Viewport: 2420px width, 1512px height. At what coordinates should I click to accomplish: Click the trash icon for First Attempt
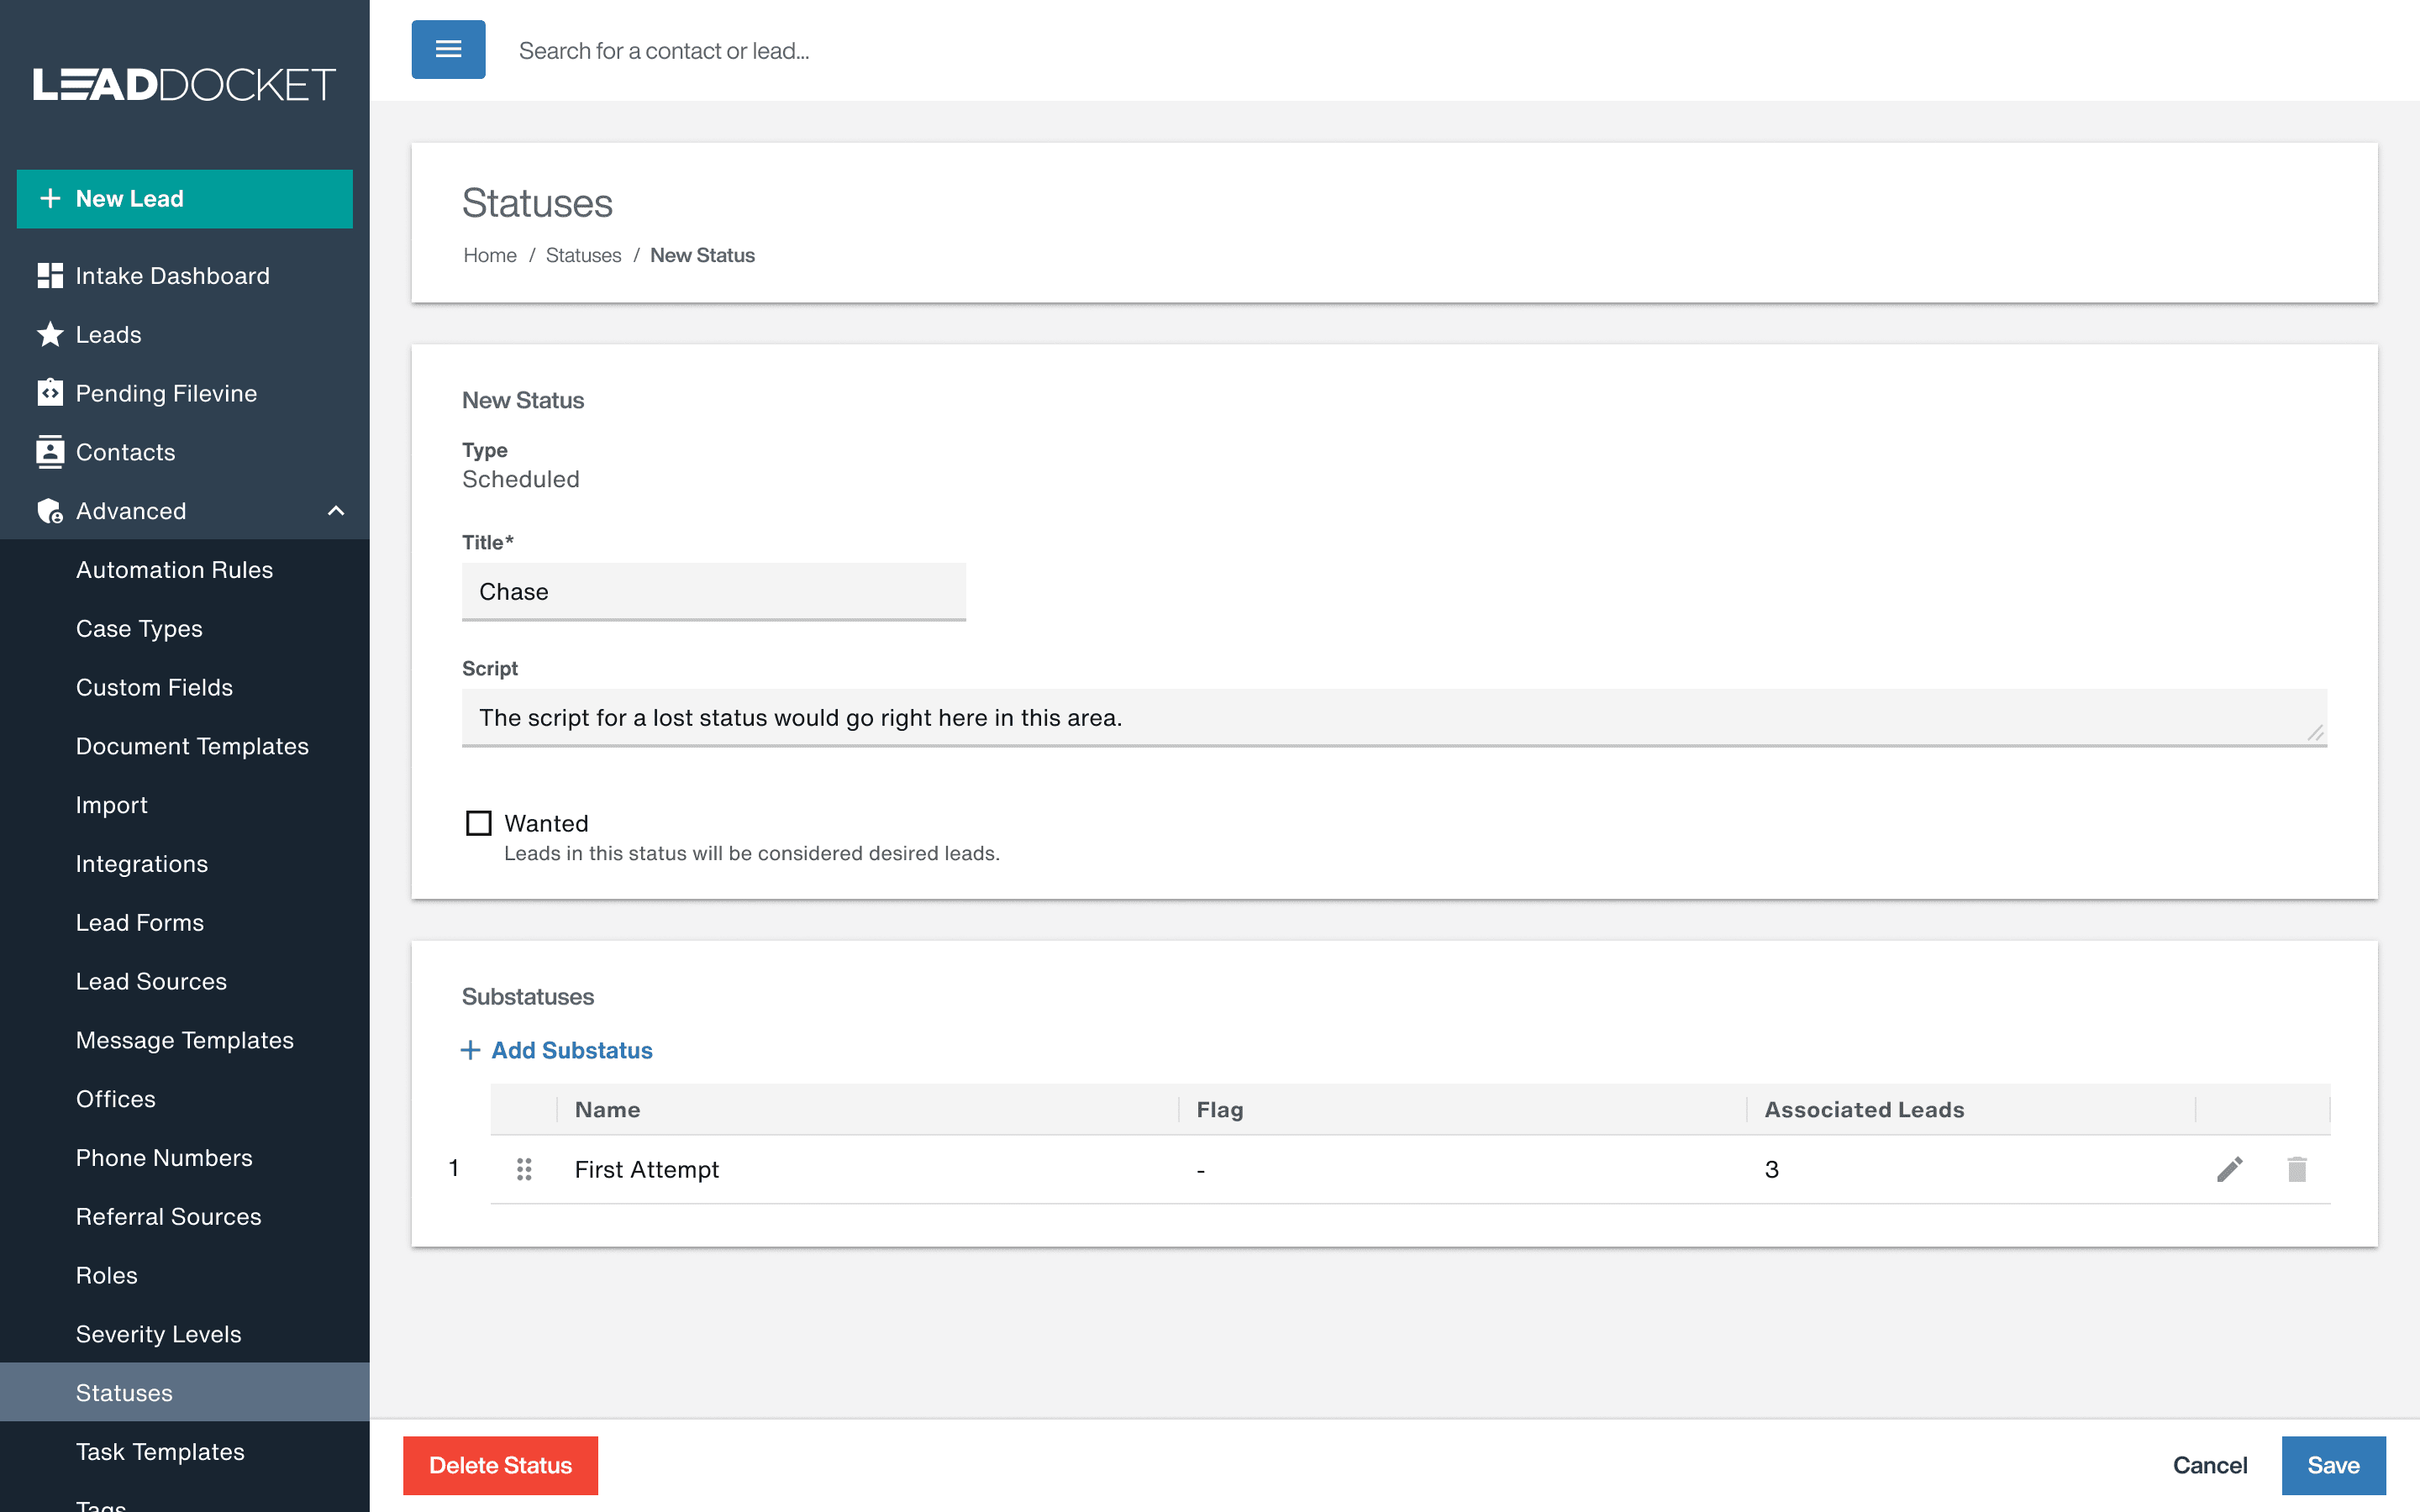2297,1168
